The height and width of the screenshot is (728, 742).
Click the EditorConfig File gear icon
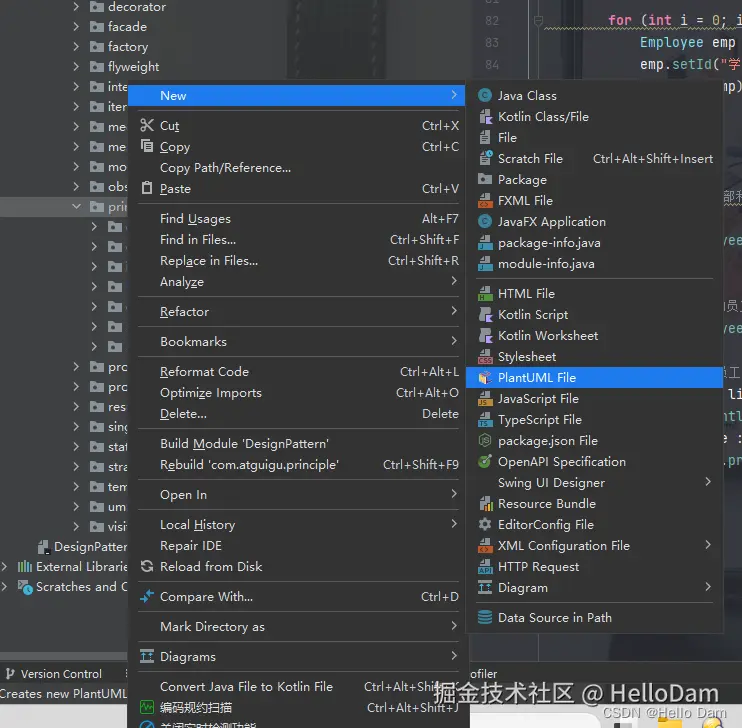485,524
